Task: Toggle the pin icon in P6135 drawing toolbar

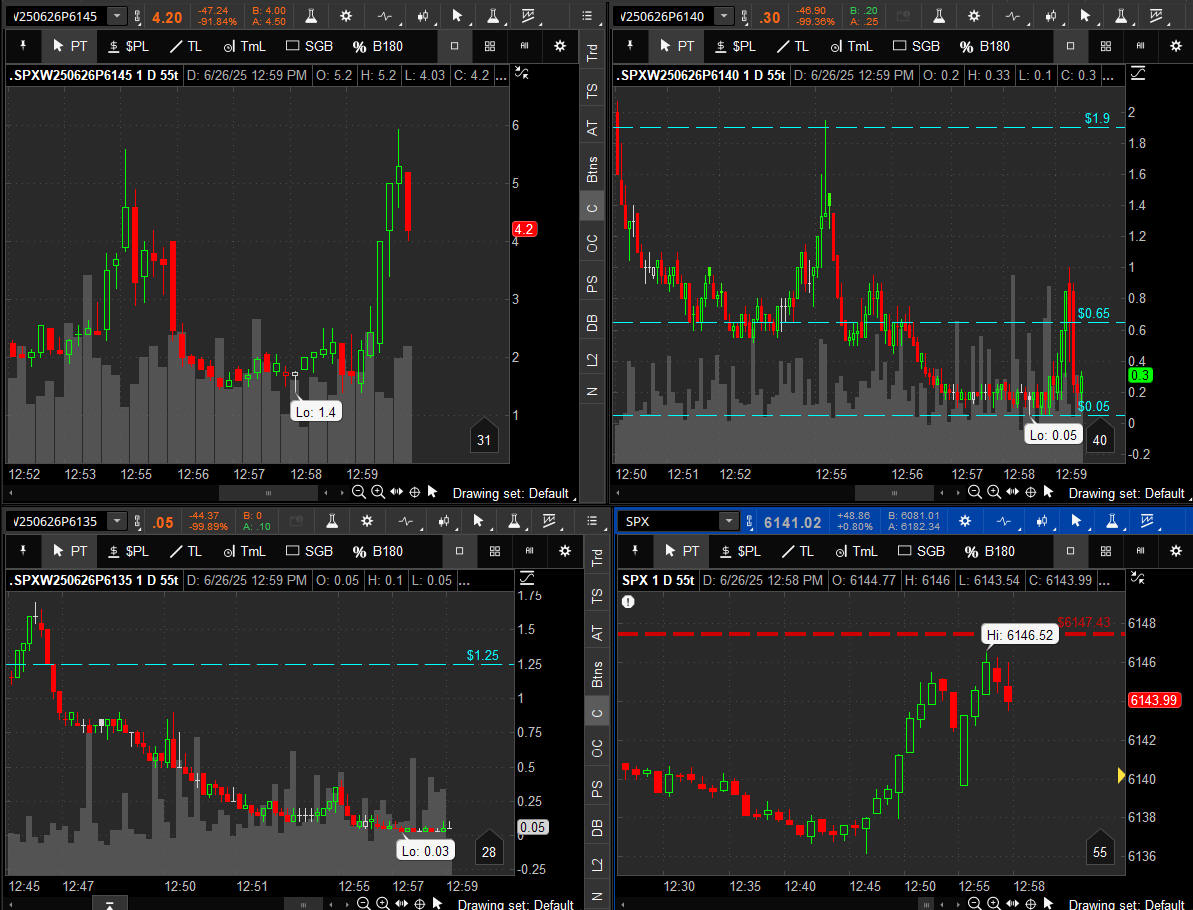Action: (x=23, y=551)
